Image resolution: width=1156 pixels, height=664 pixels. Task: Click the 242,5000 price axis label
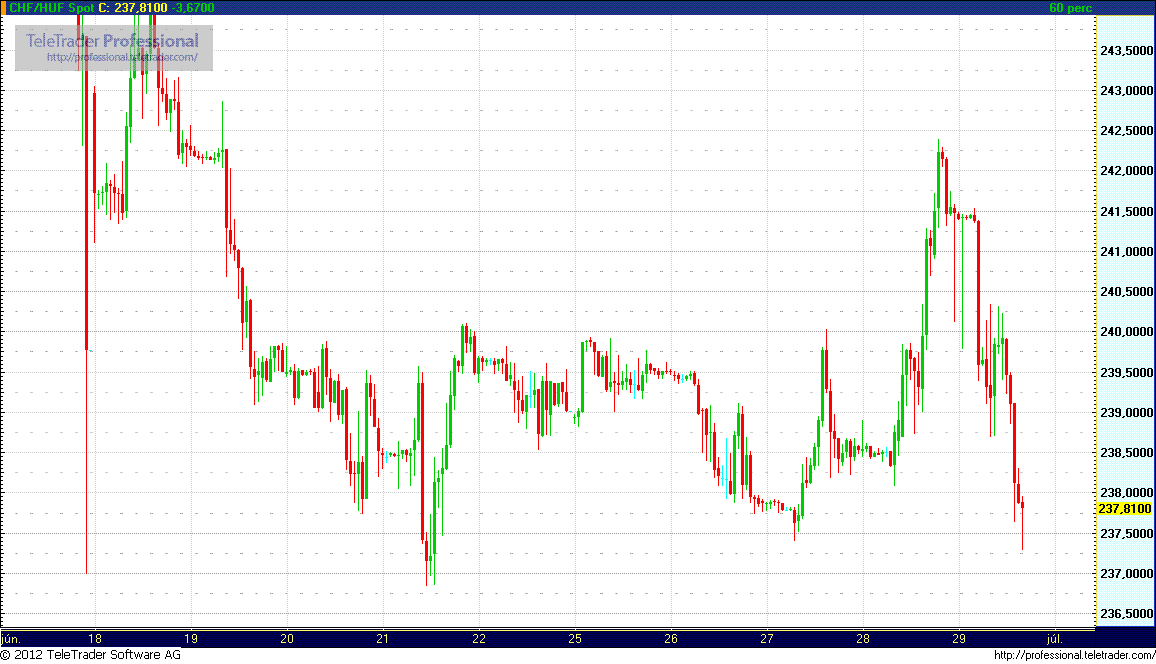[x=1126, y=130]
